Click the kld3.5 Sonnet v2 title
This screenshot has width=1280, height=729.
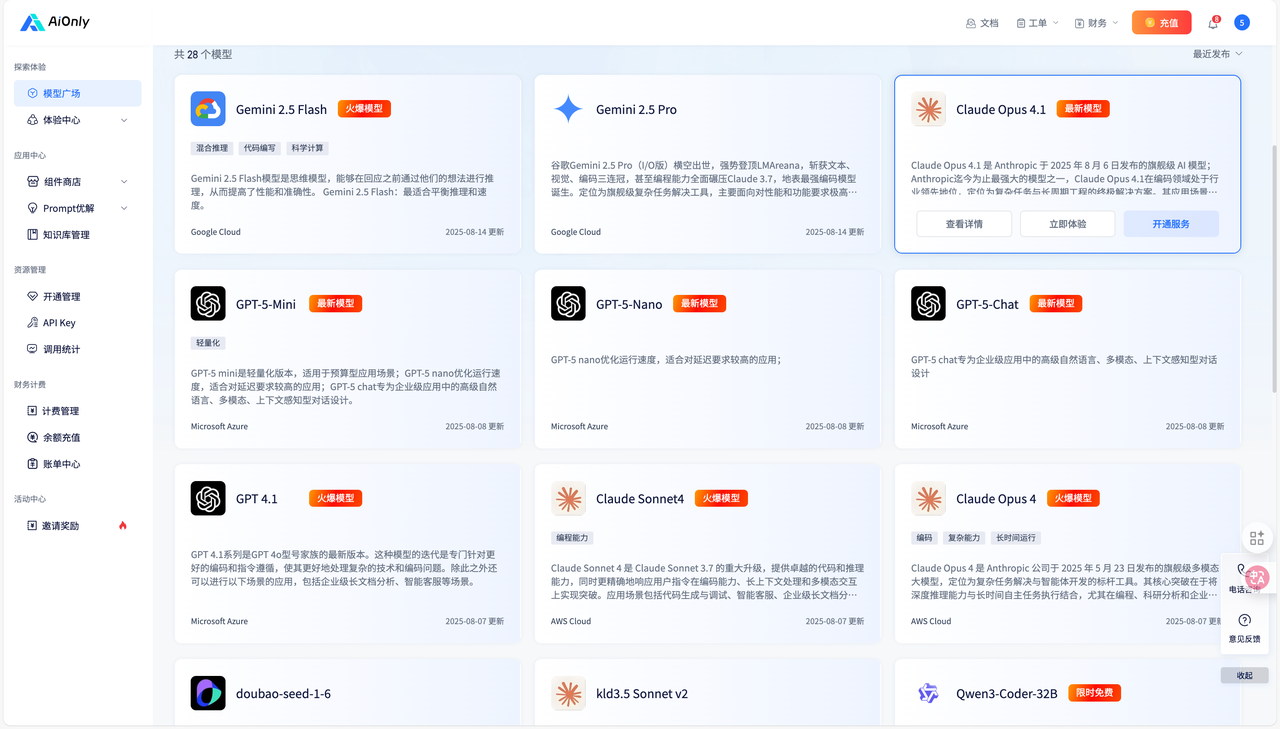(642, 694)
